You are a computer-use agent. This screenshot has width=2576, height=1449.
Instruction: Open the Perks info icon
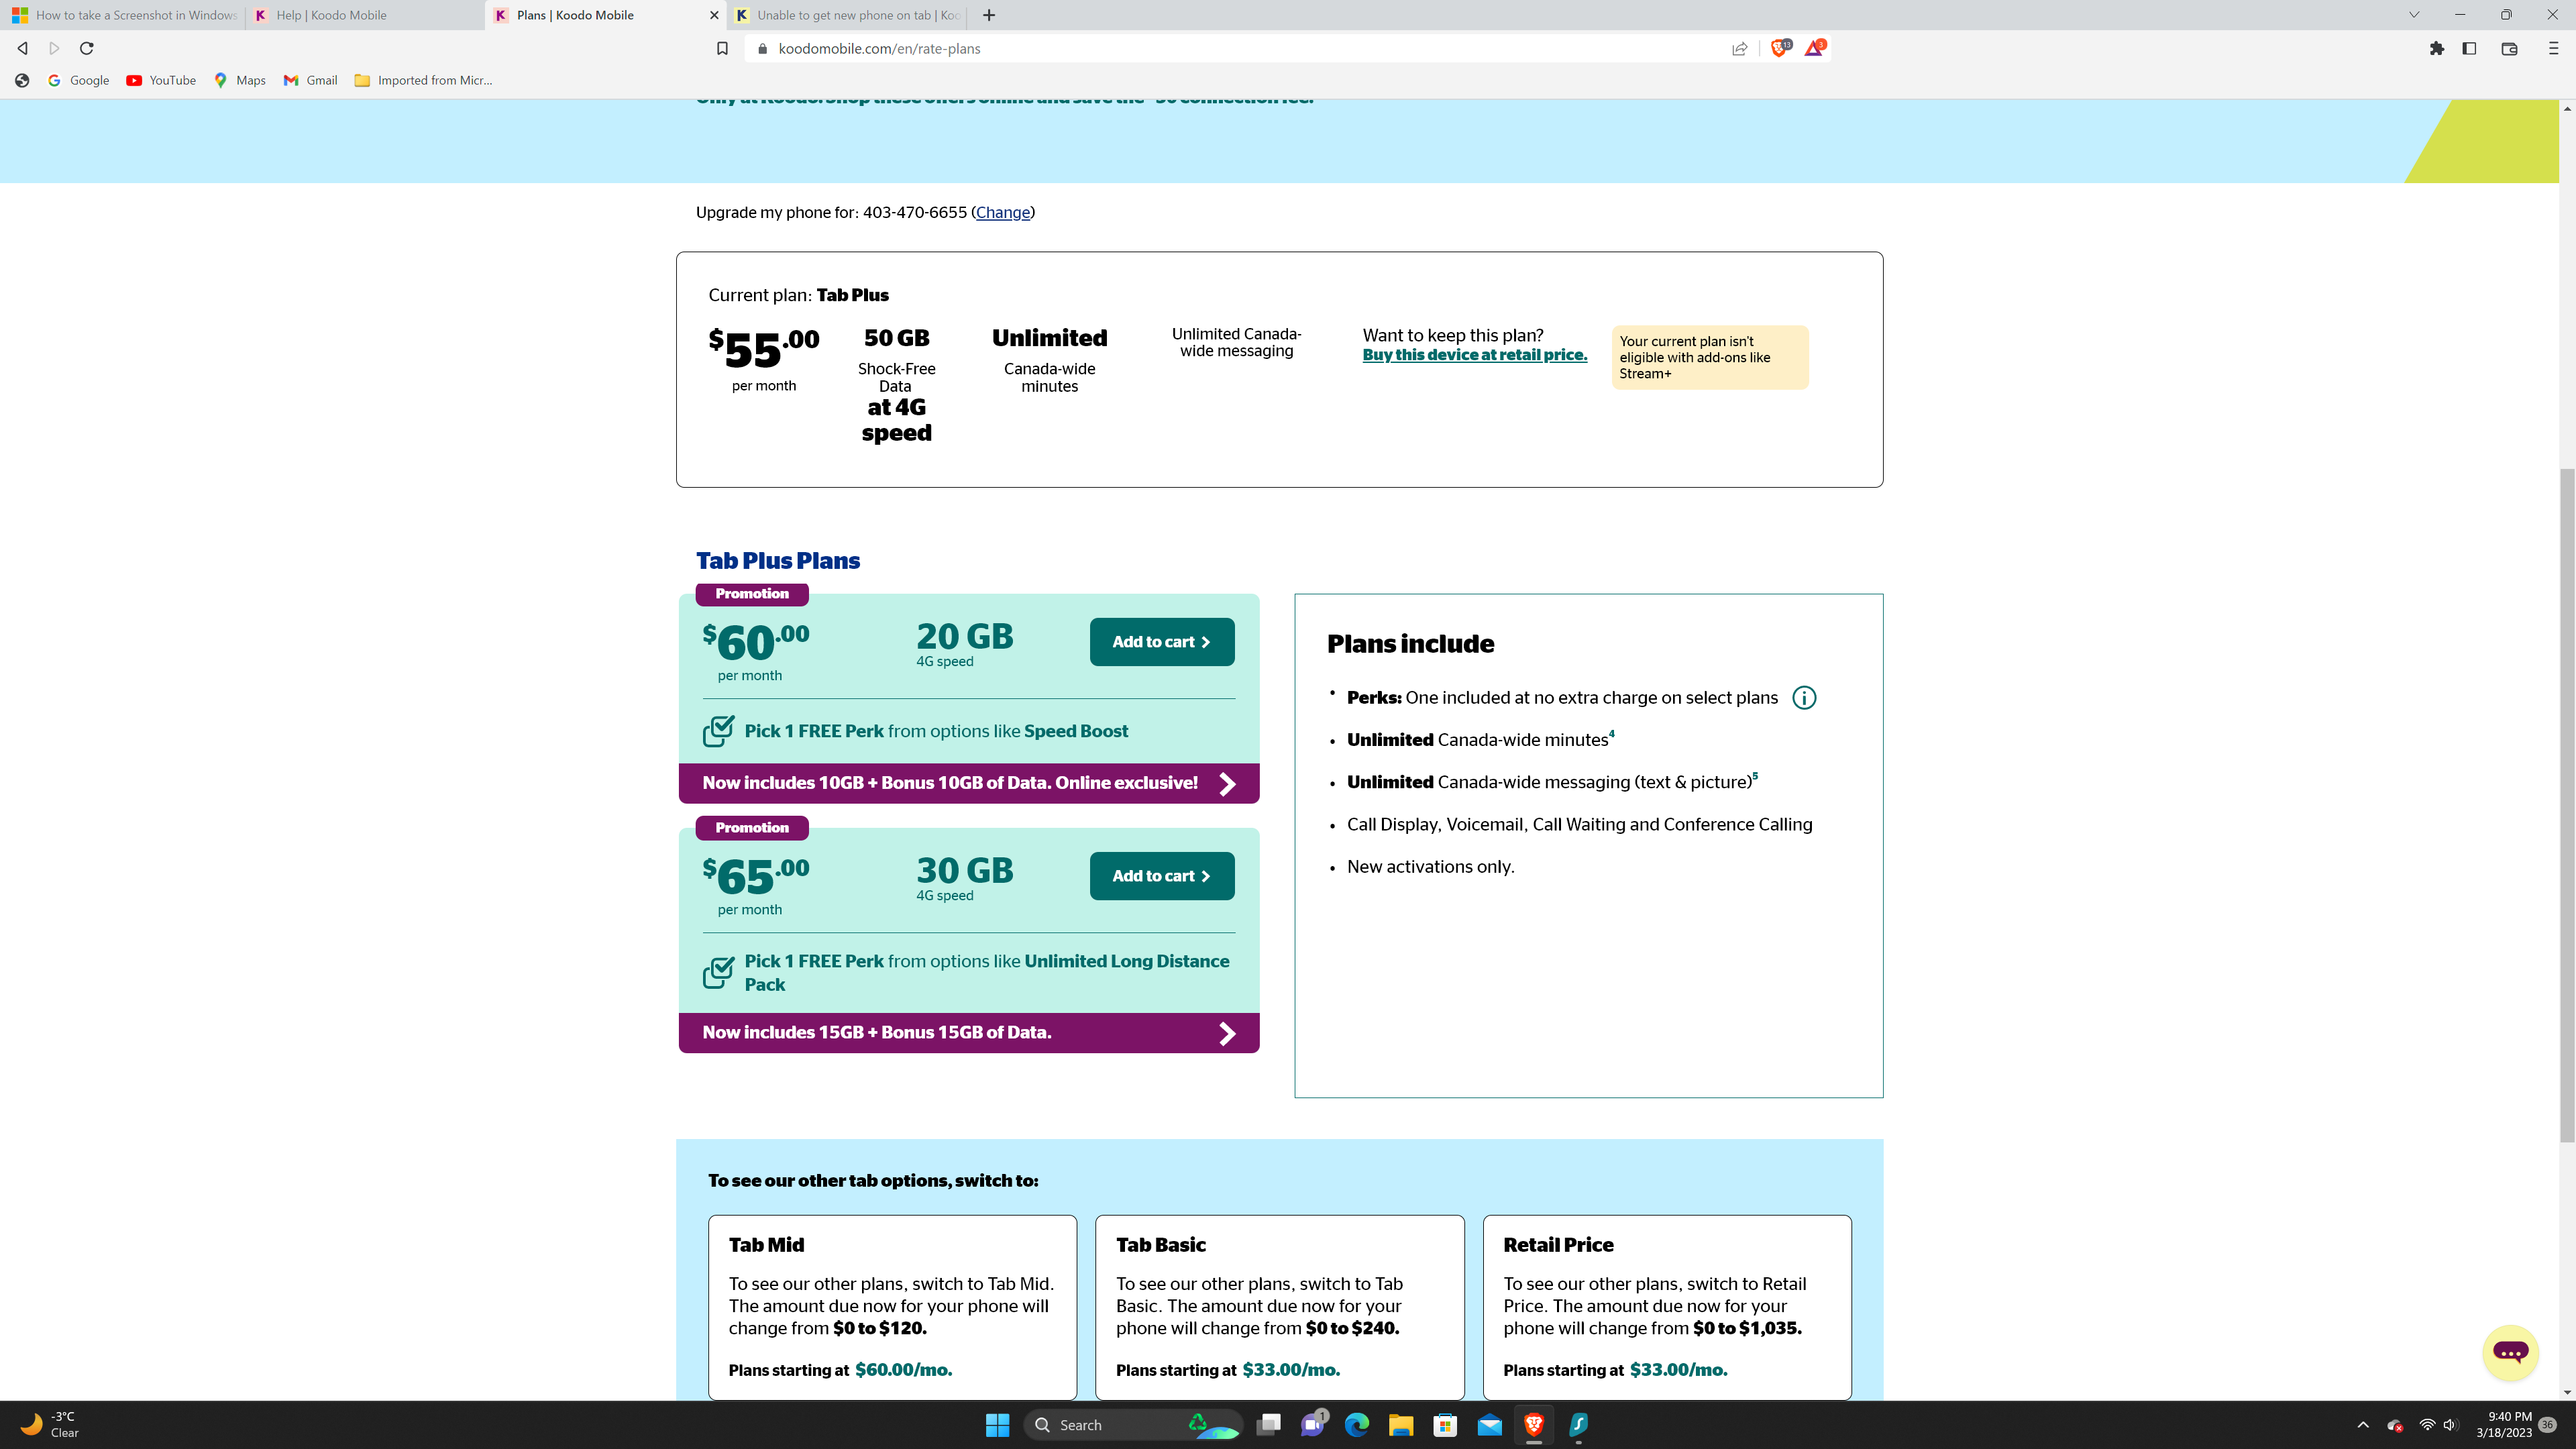1804,698
